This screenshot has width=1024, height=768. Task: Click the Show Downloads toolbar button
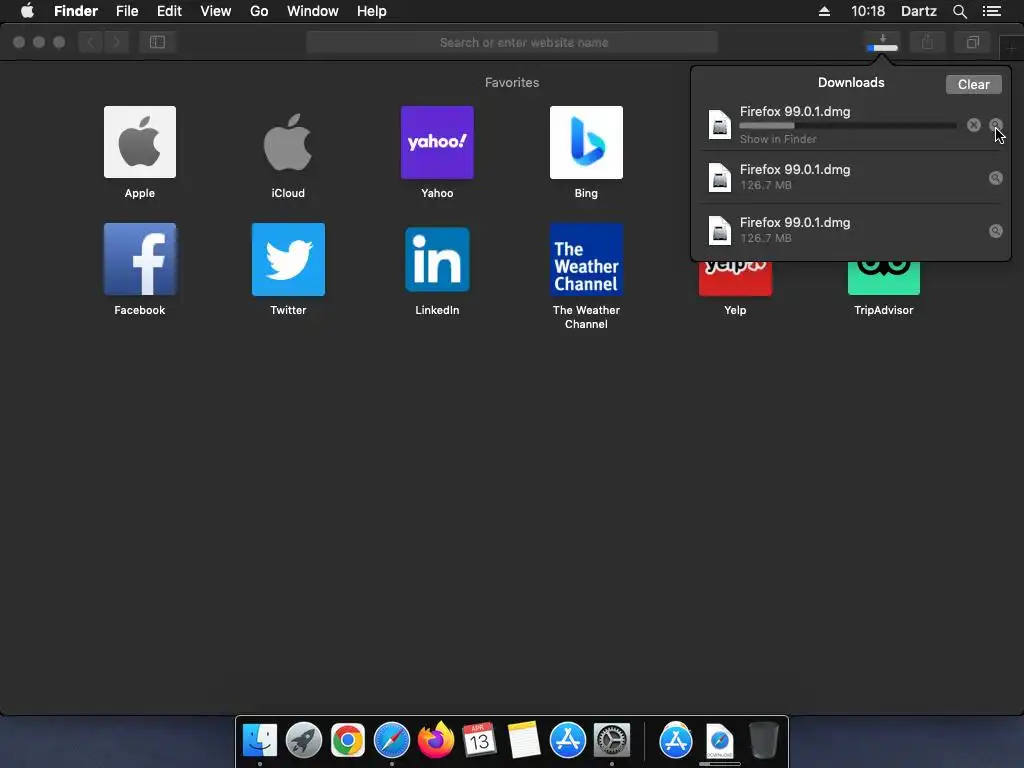(882, 42)
